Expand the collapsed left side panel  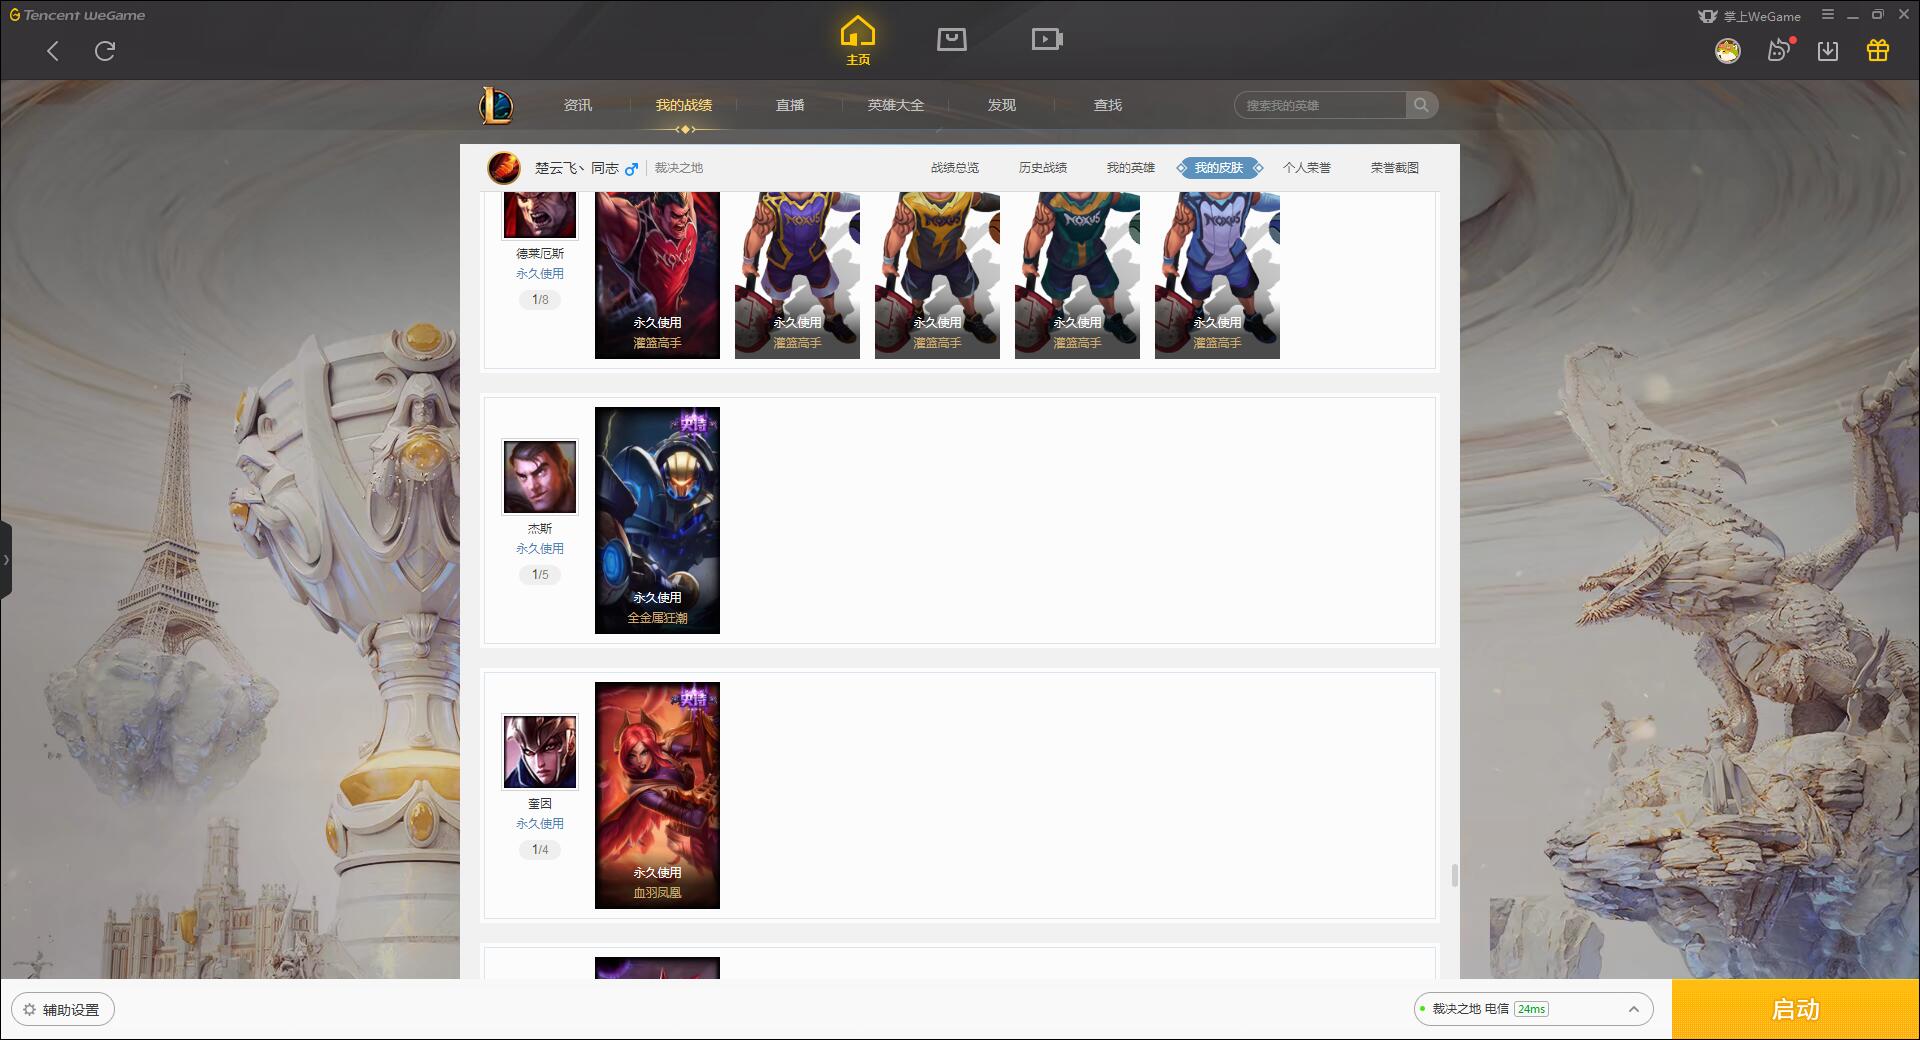pyautogui.click(x=6, y=560)
